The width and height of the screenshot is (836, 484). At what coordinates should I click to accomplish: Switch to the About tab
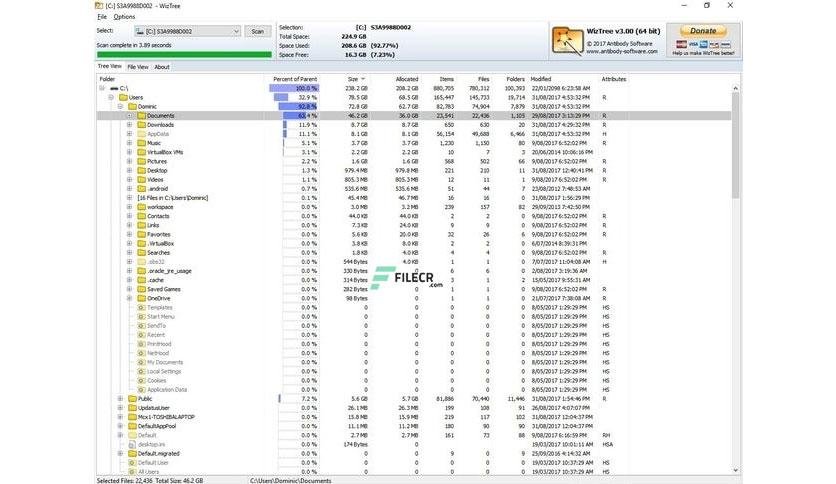tap(162, 67)
